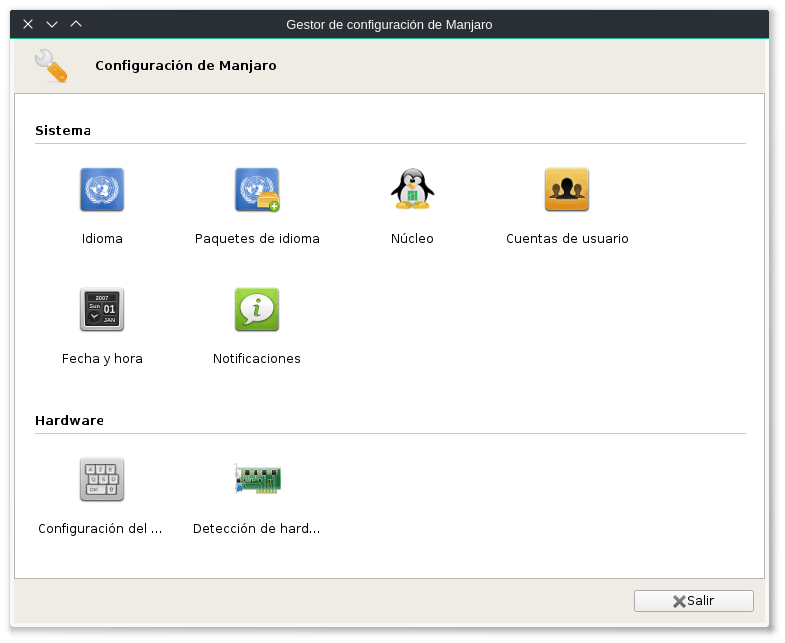Open the Fecha y hora clock icon

pos(102,309)
